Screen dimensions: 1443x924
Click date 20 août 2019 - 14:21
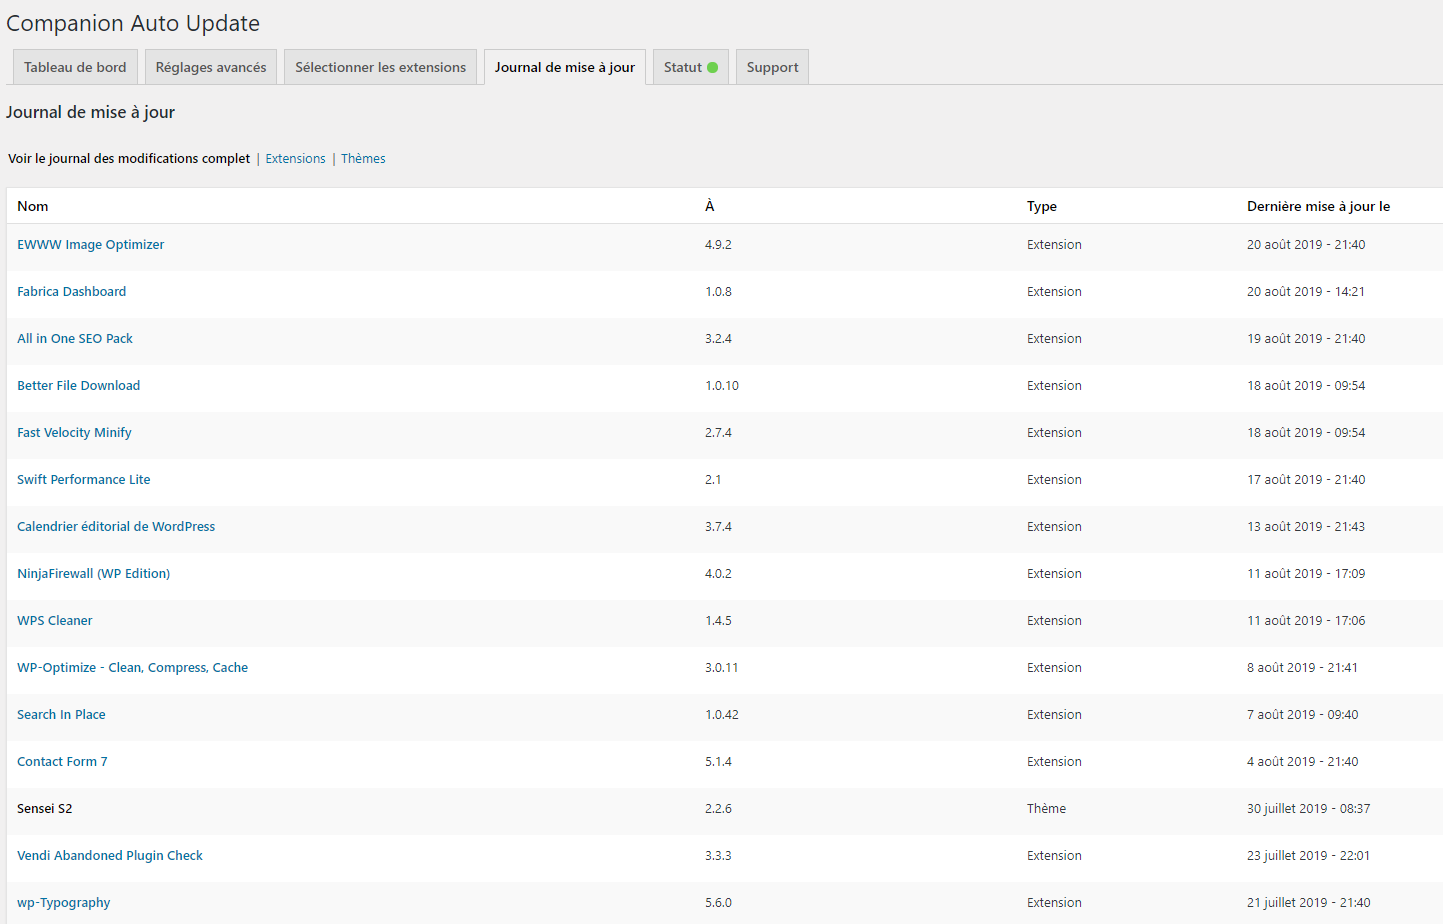point(1306,291)
